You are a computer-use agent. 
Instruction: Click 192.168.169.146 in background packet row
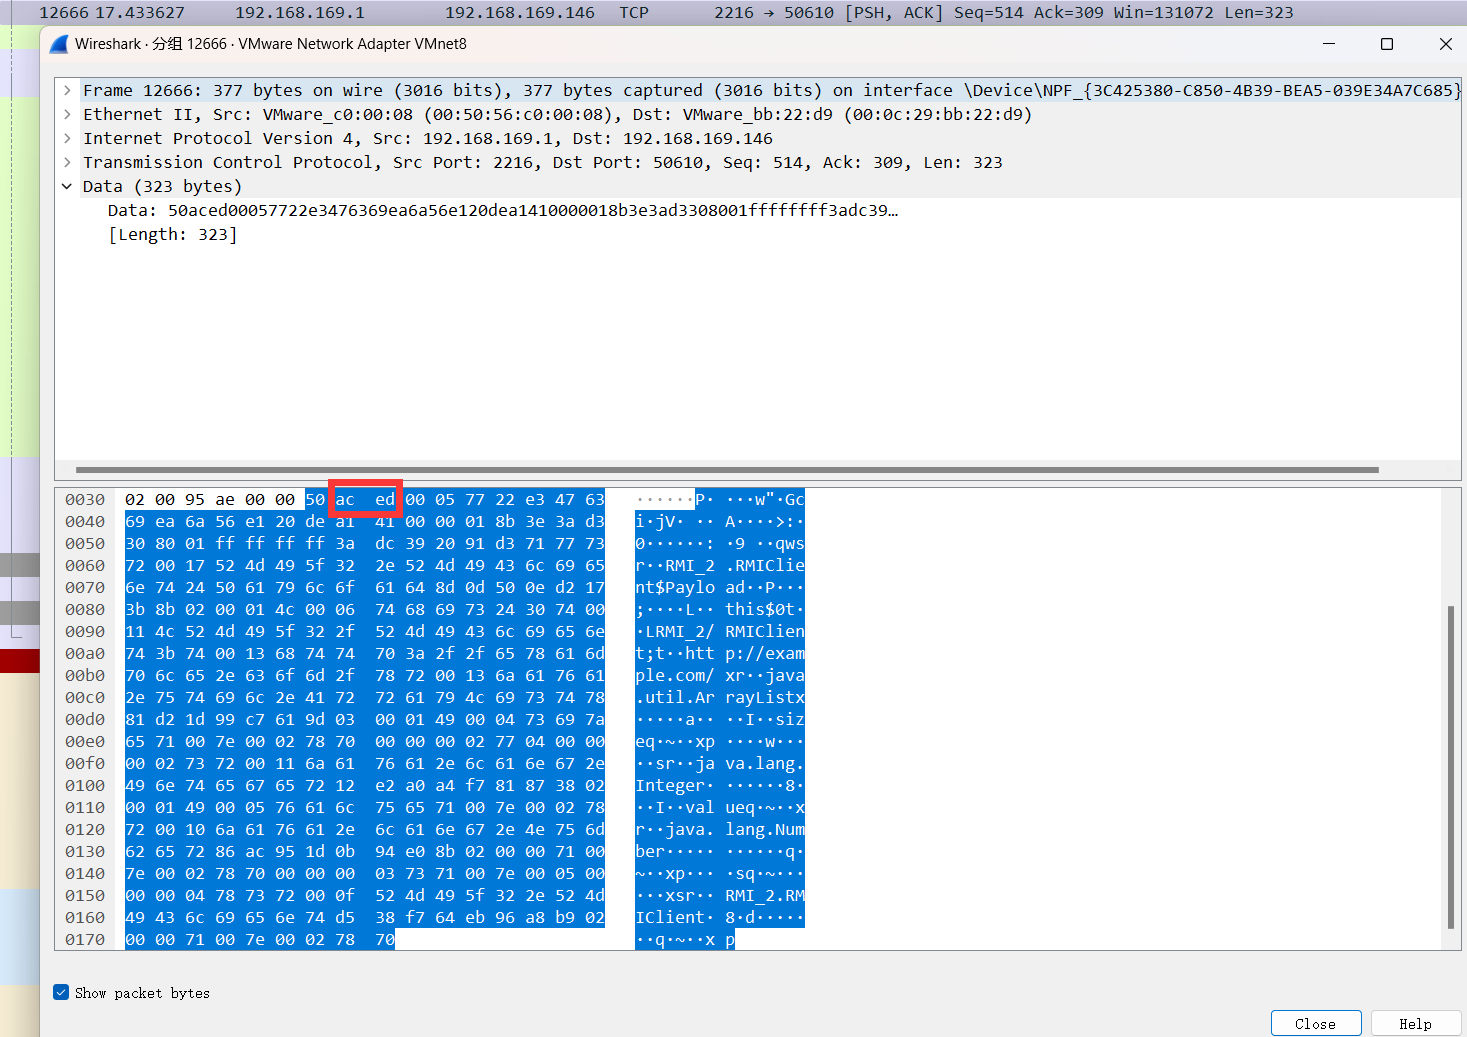pyautogui.click(x=520, y=12)
